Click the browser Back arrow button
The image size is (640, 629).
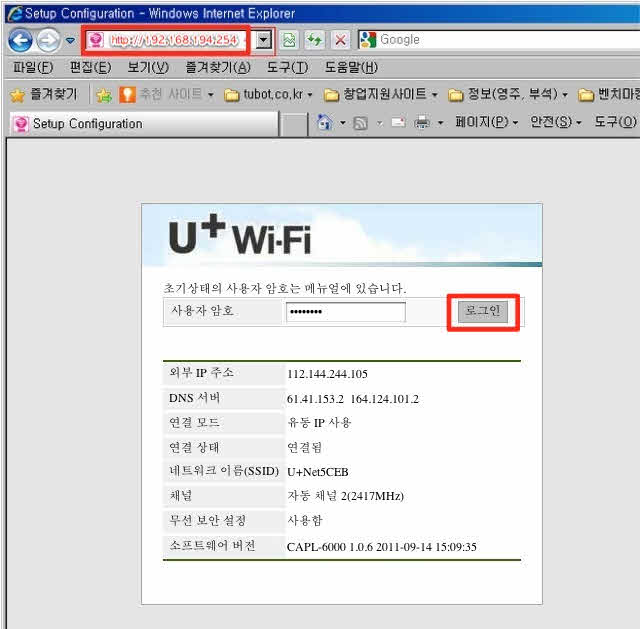coord(20,40)
